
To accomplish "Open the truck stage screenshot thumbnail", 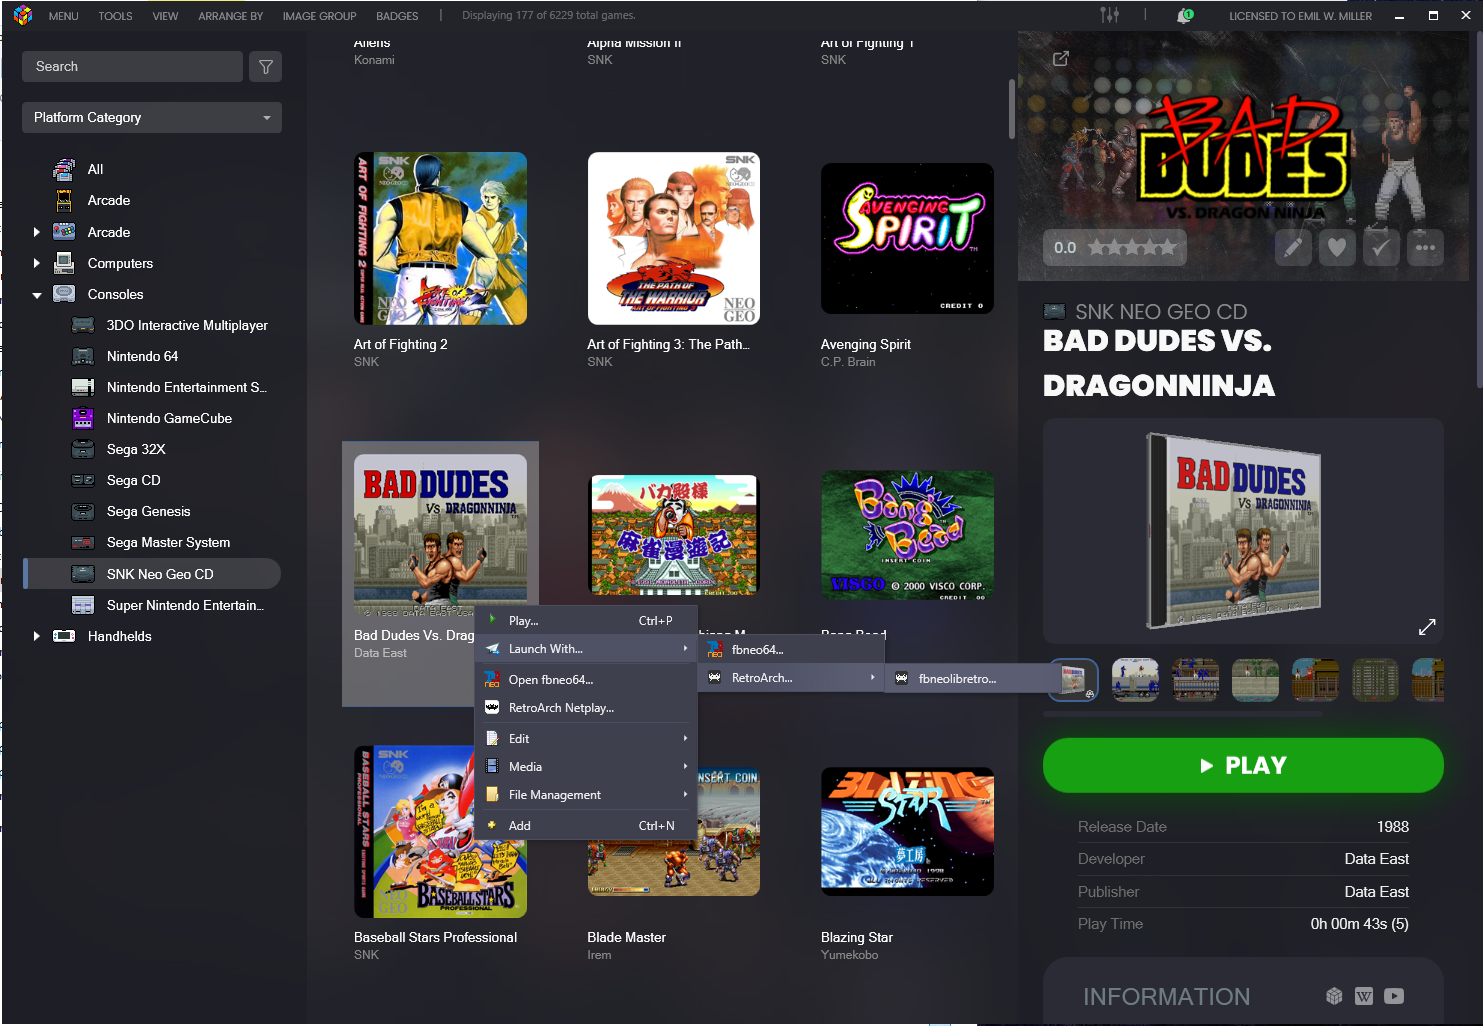I will pyautogui.click(x=1135, y=679).
